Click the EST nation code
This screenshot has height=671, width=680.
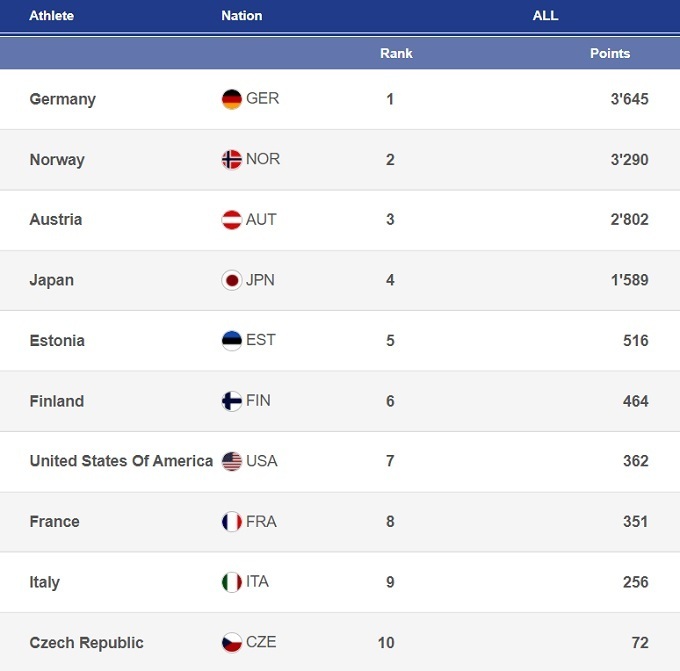point(261,340)
